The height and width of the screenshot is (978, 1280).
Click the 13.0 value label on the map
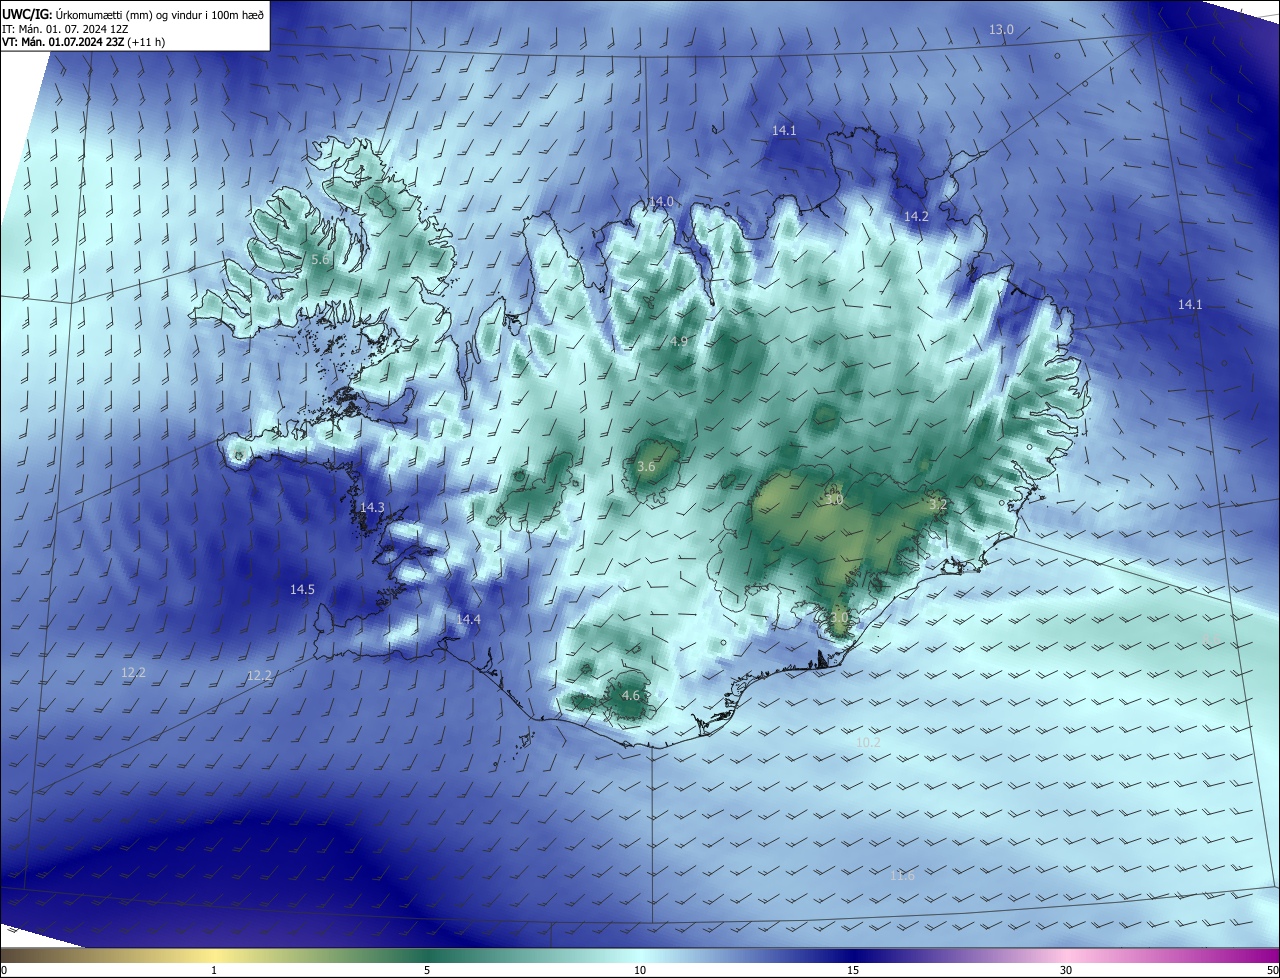tap(1001, 30)
